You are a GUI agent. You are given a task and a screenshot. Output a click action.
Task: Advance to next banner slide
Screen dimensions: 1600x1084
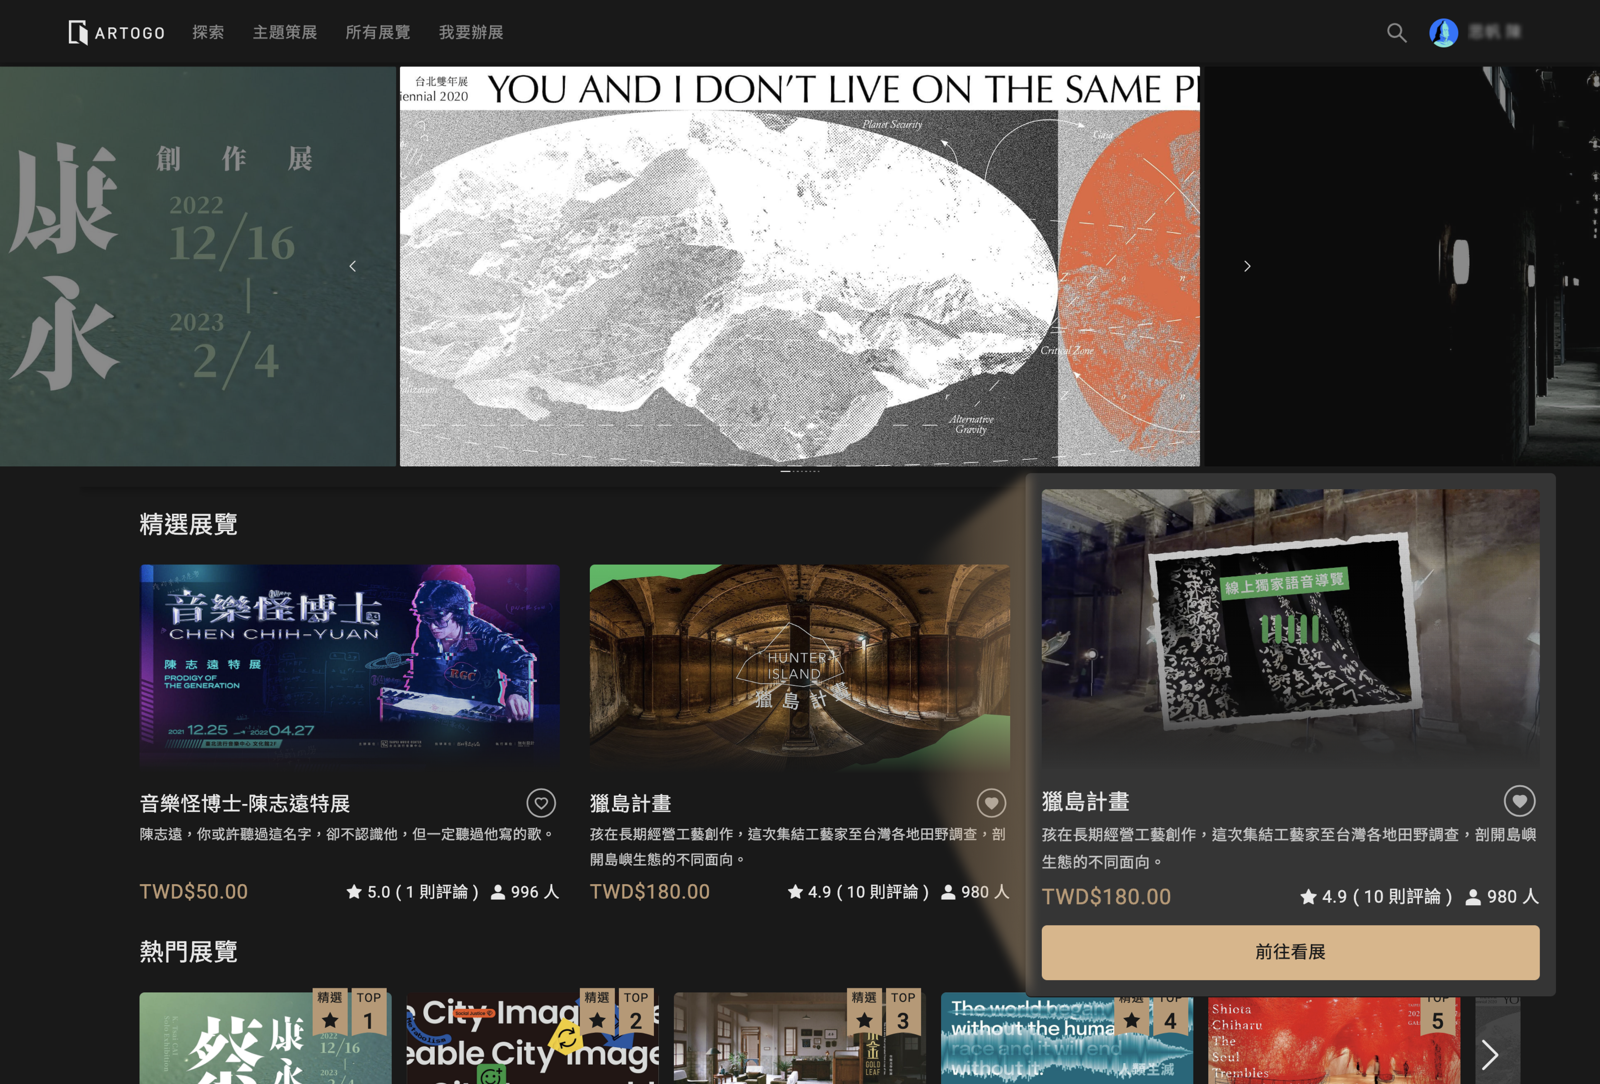pos(1247,266)
